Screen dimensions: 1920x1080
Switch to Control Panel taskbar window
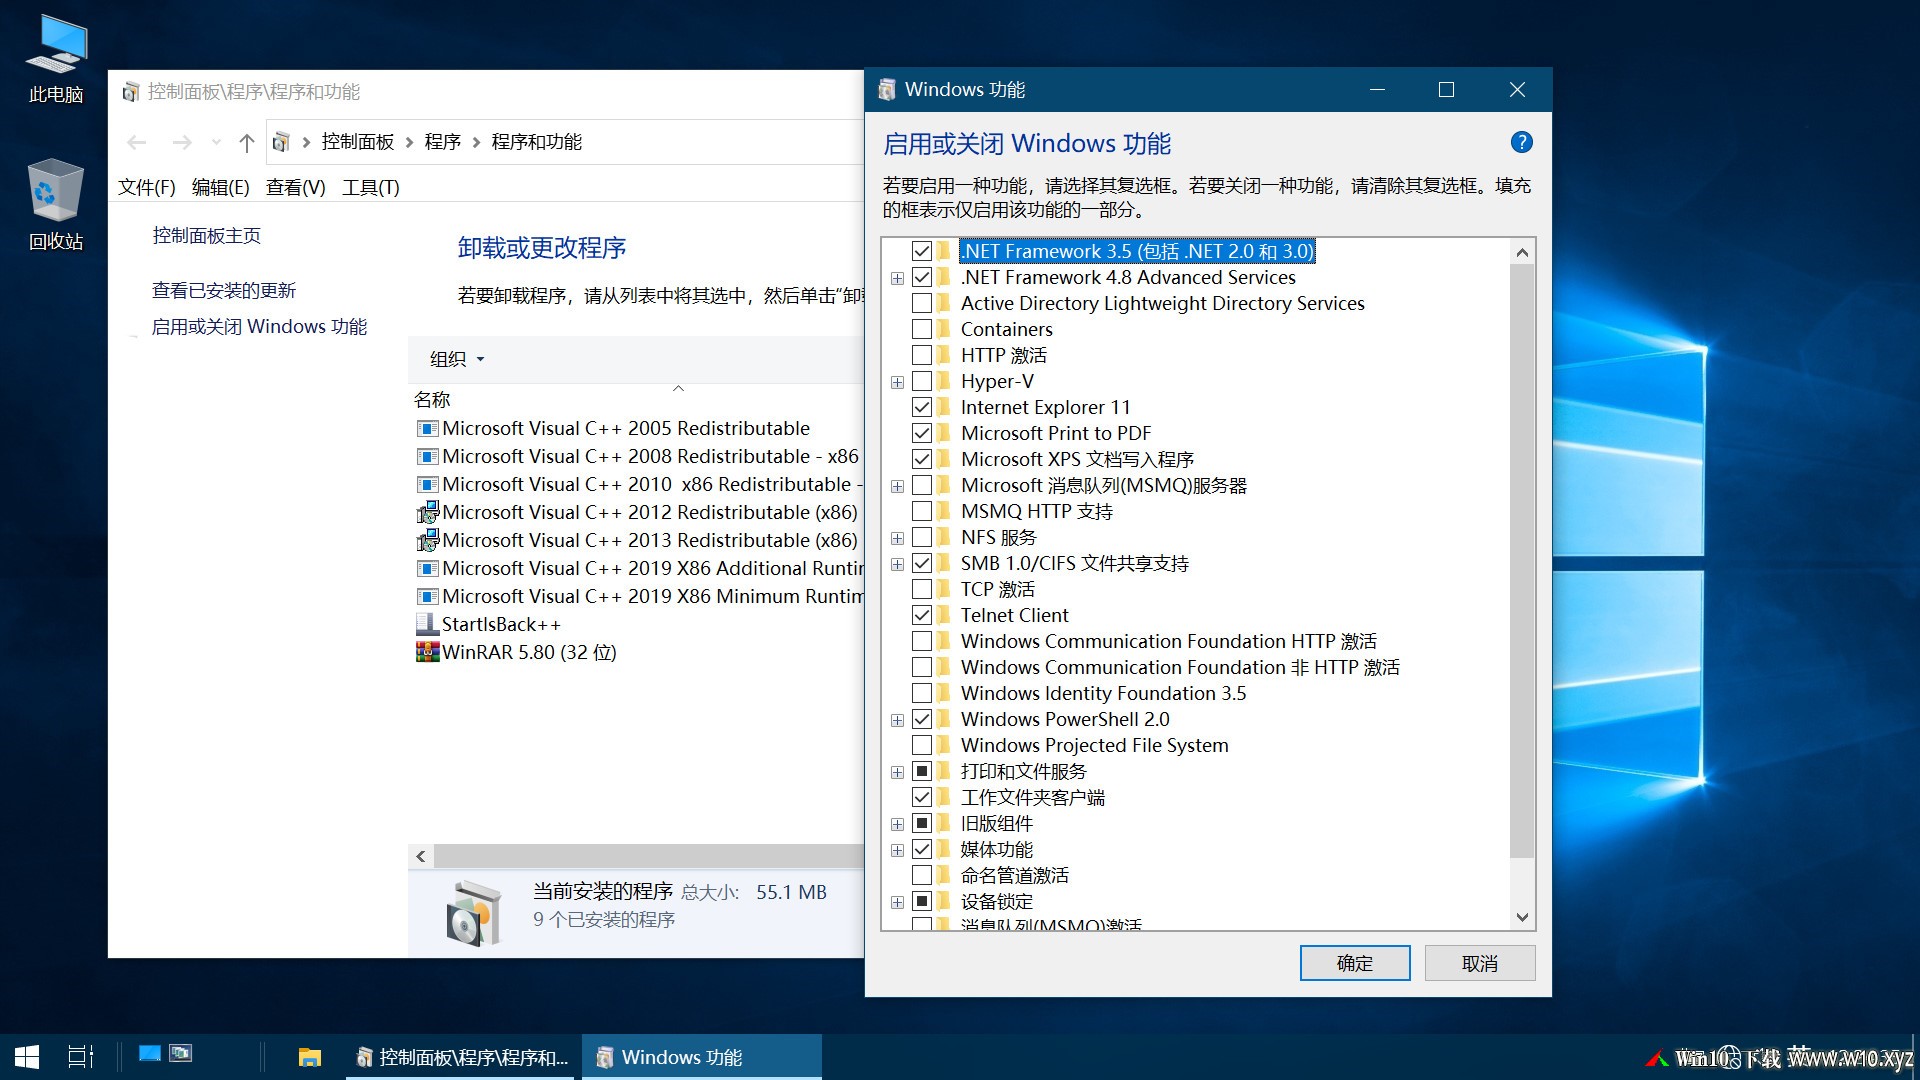(461, 1057)
